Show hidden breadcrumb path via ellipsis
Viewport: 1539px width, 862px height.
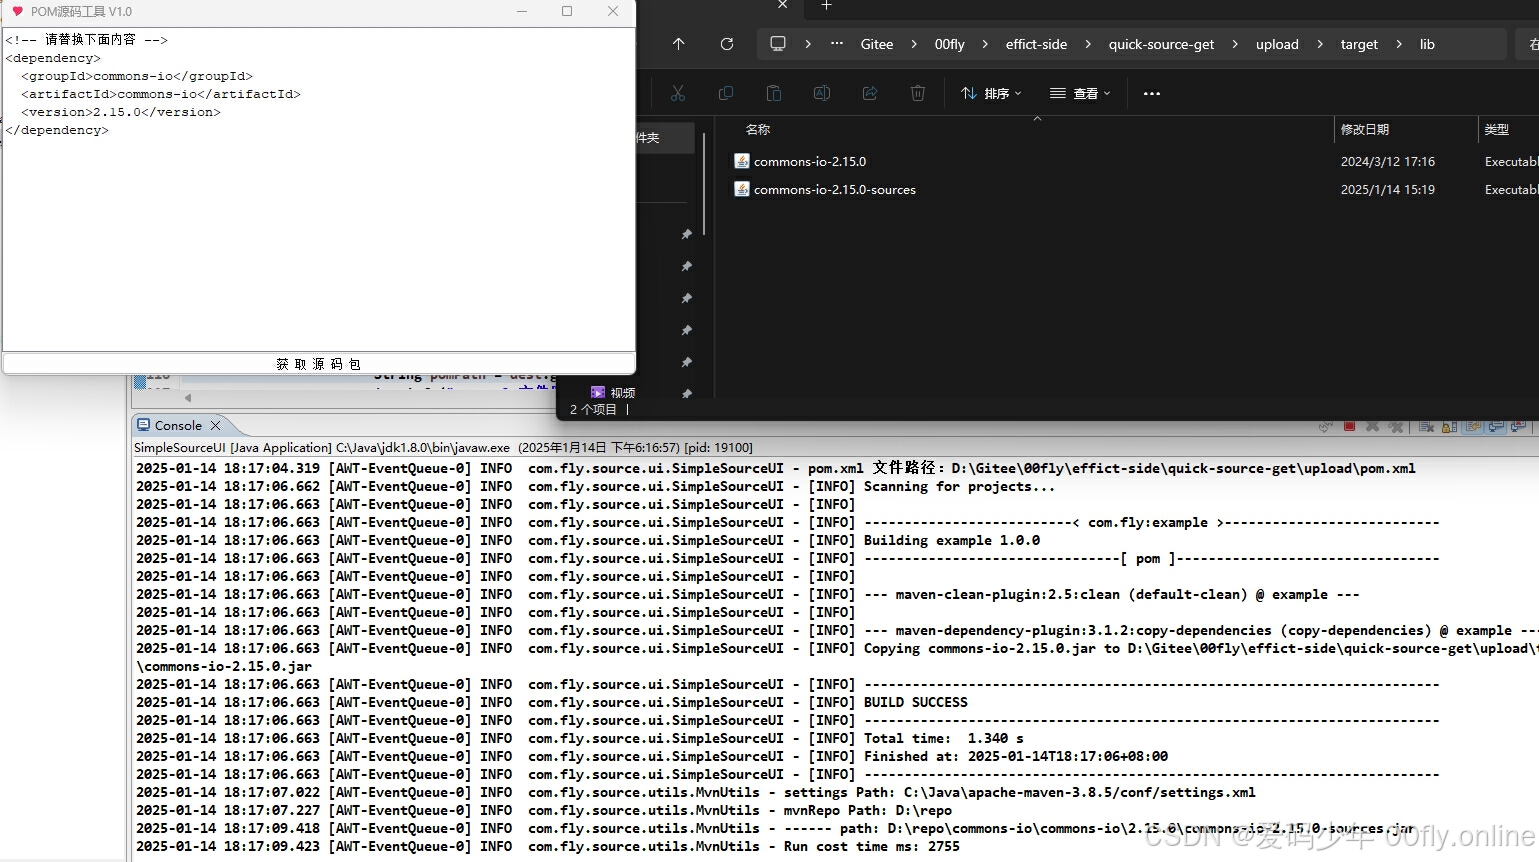pos(837,44)
